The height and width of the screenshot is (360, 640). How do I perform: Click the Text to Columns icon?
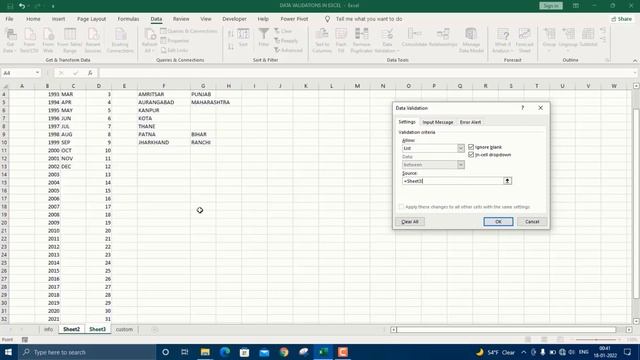pyautogui.click(x=322, y=40)
